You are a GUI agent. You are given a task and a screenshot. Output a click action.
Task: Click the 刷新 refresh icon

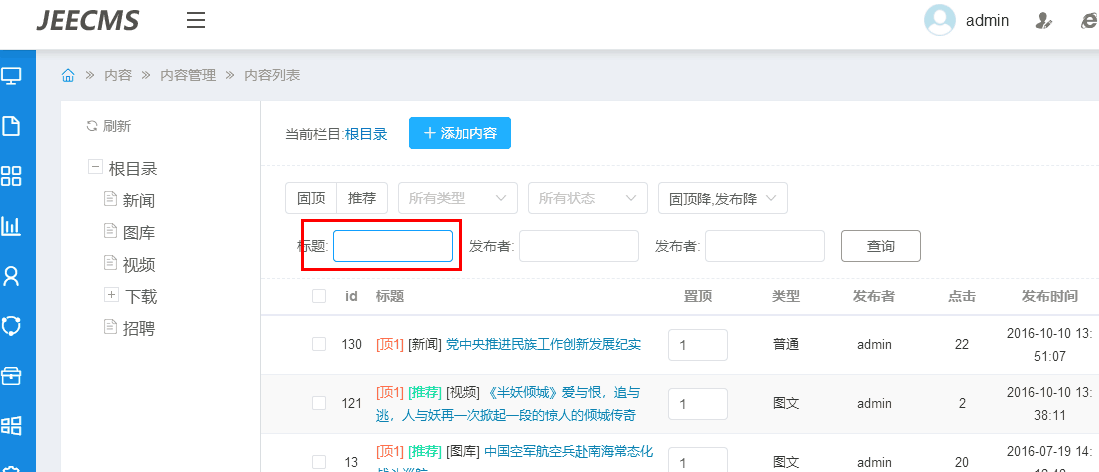coord(92,126)
